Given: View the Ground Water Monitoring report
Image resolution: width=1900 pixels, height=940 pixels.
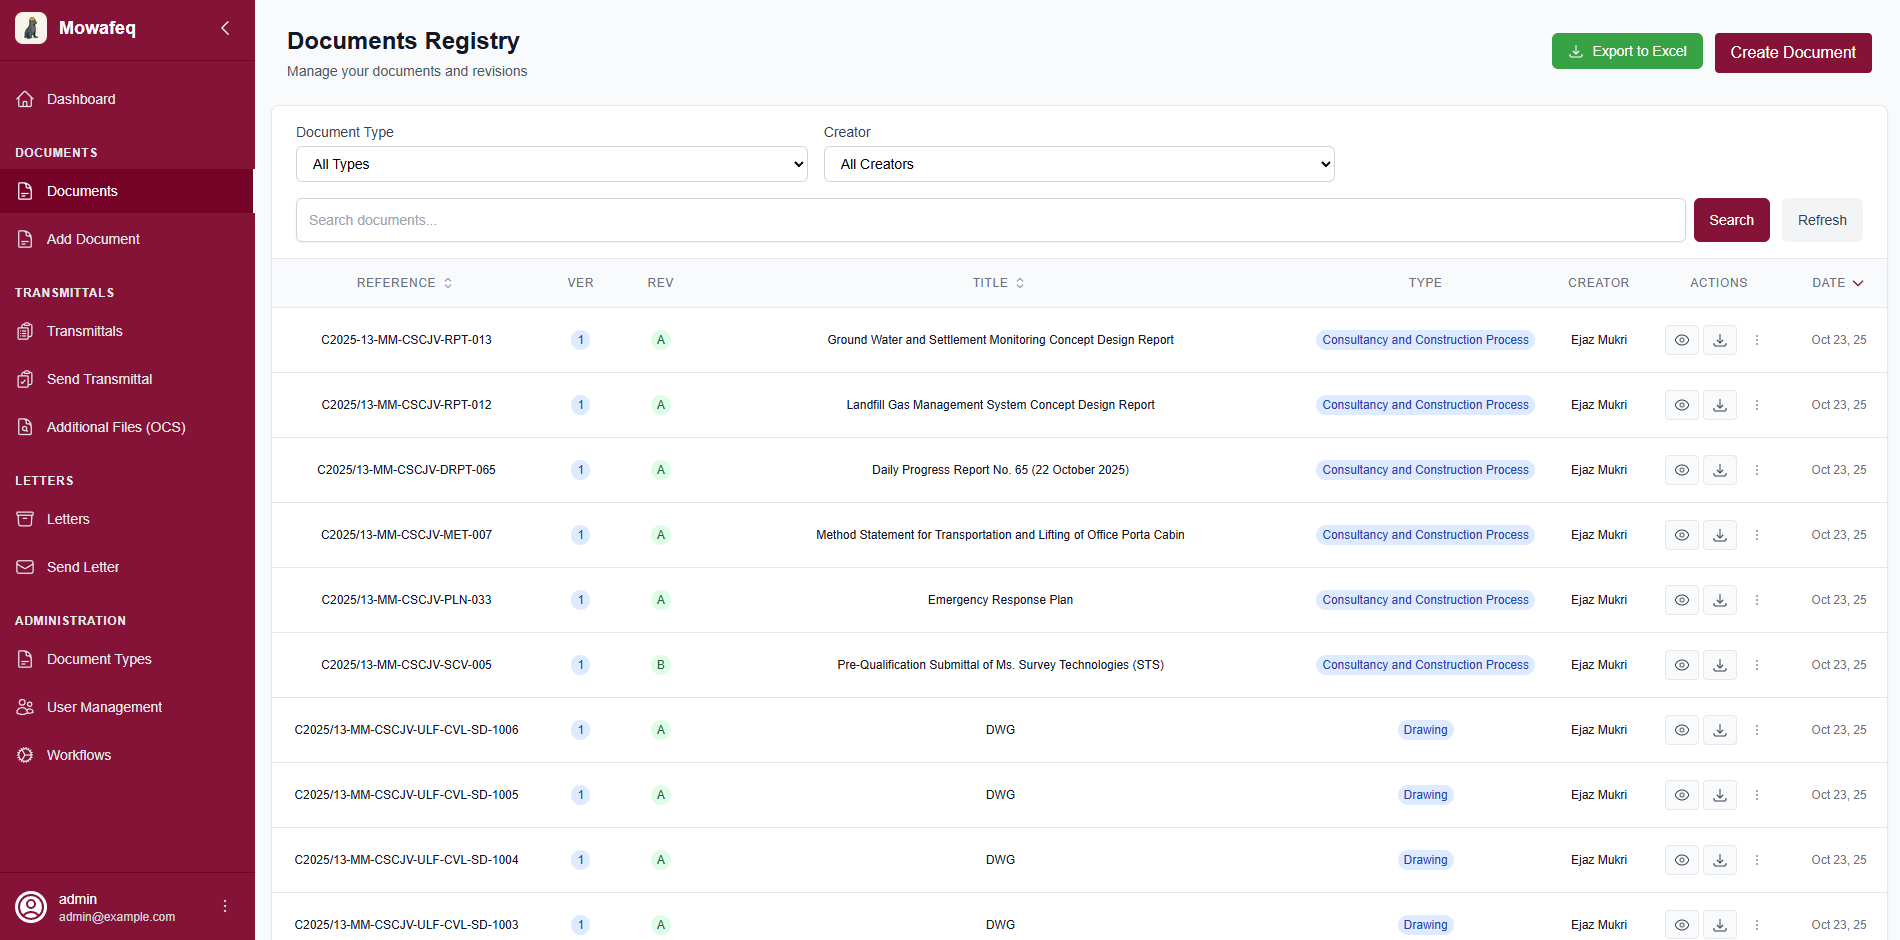Looking at the screenshot, I should (x=1681, y=339).
